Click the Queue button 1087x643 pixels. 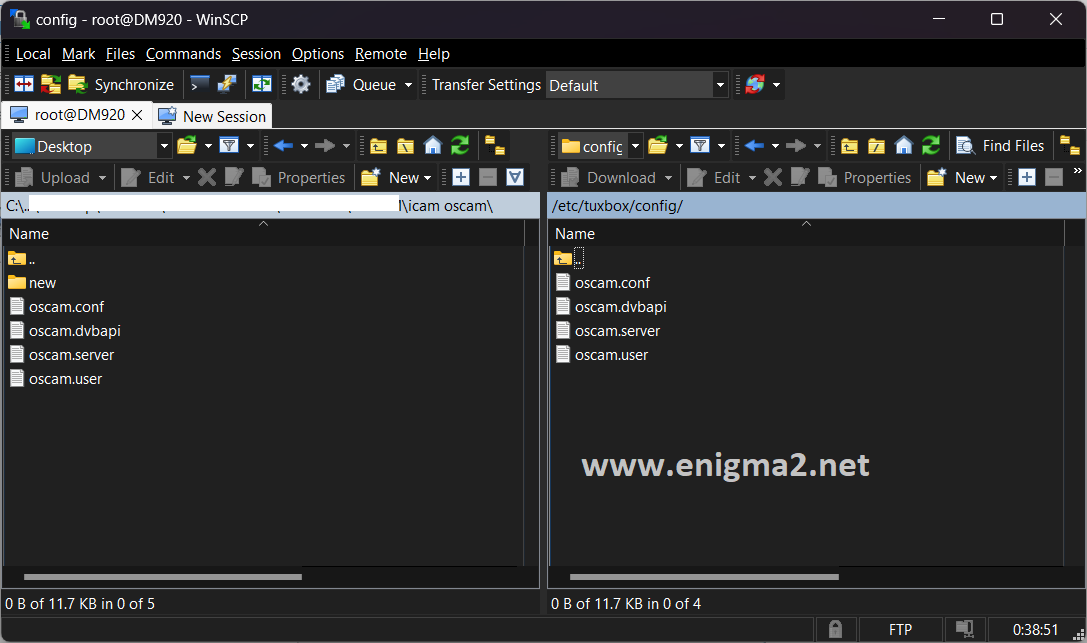[x=362, y=85]
